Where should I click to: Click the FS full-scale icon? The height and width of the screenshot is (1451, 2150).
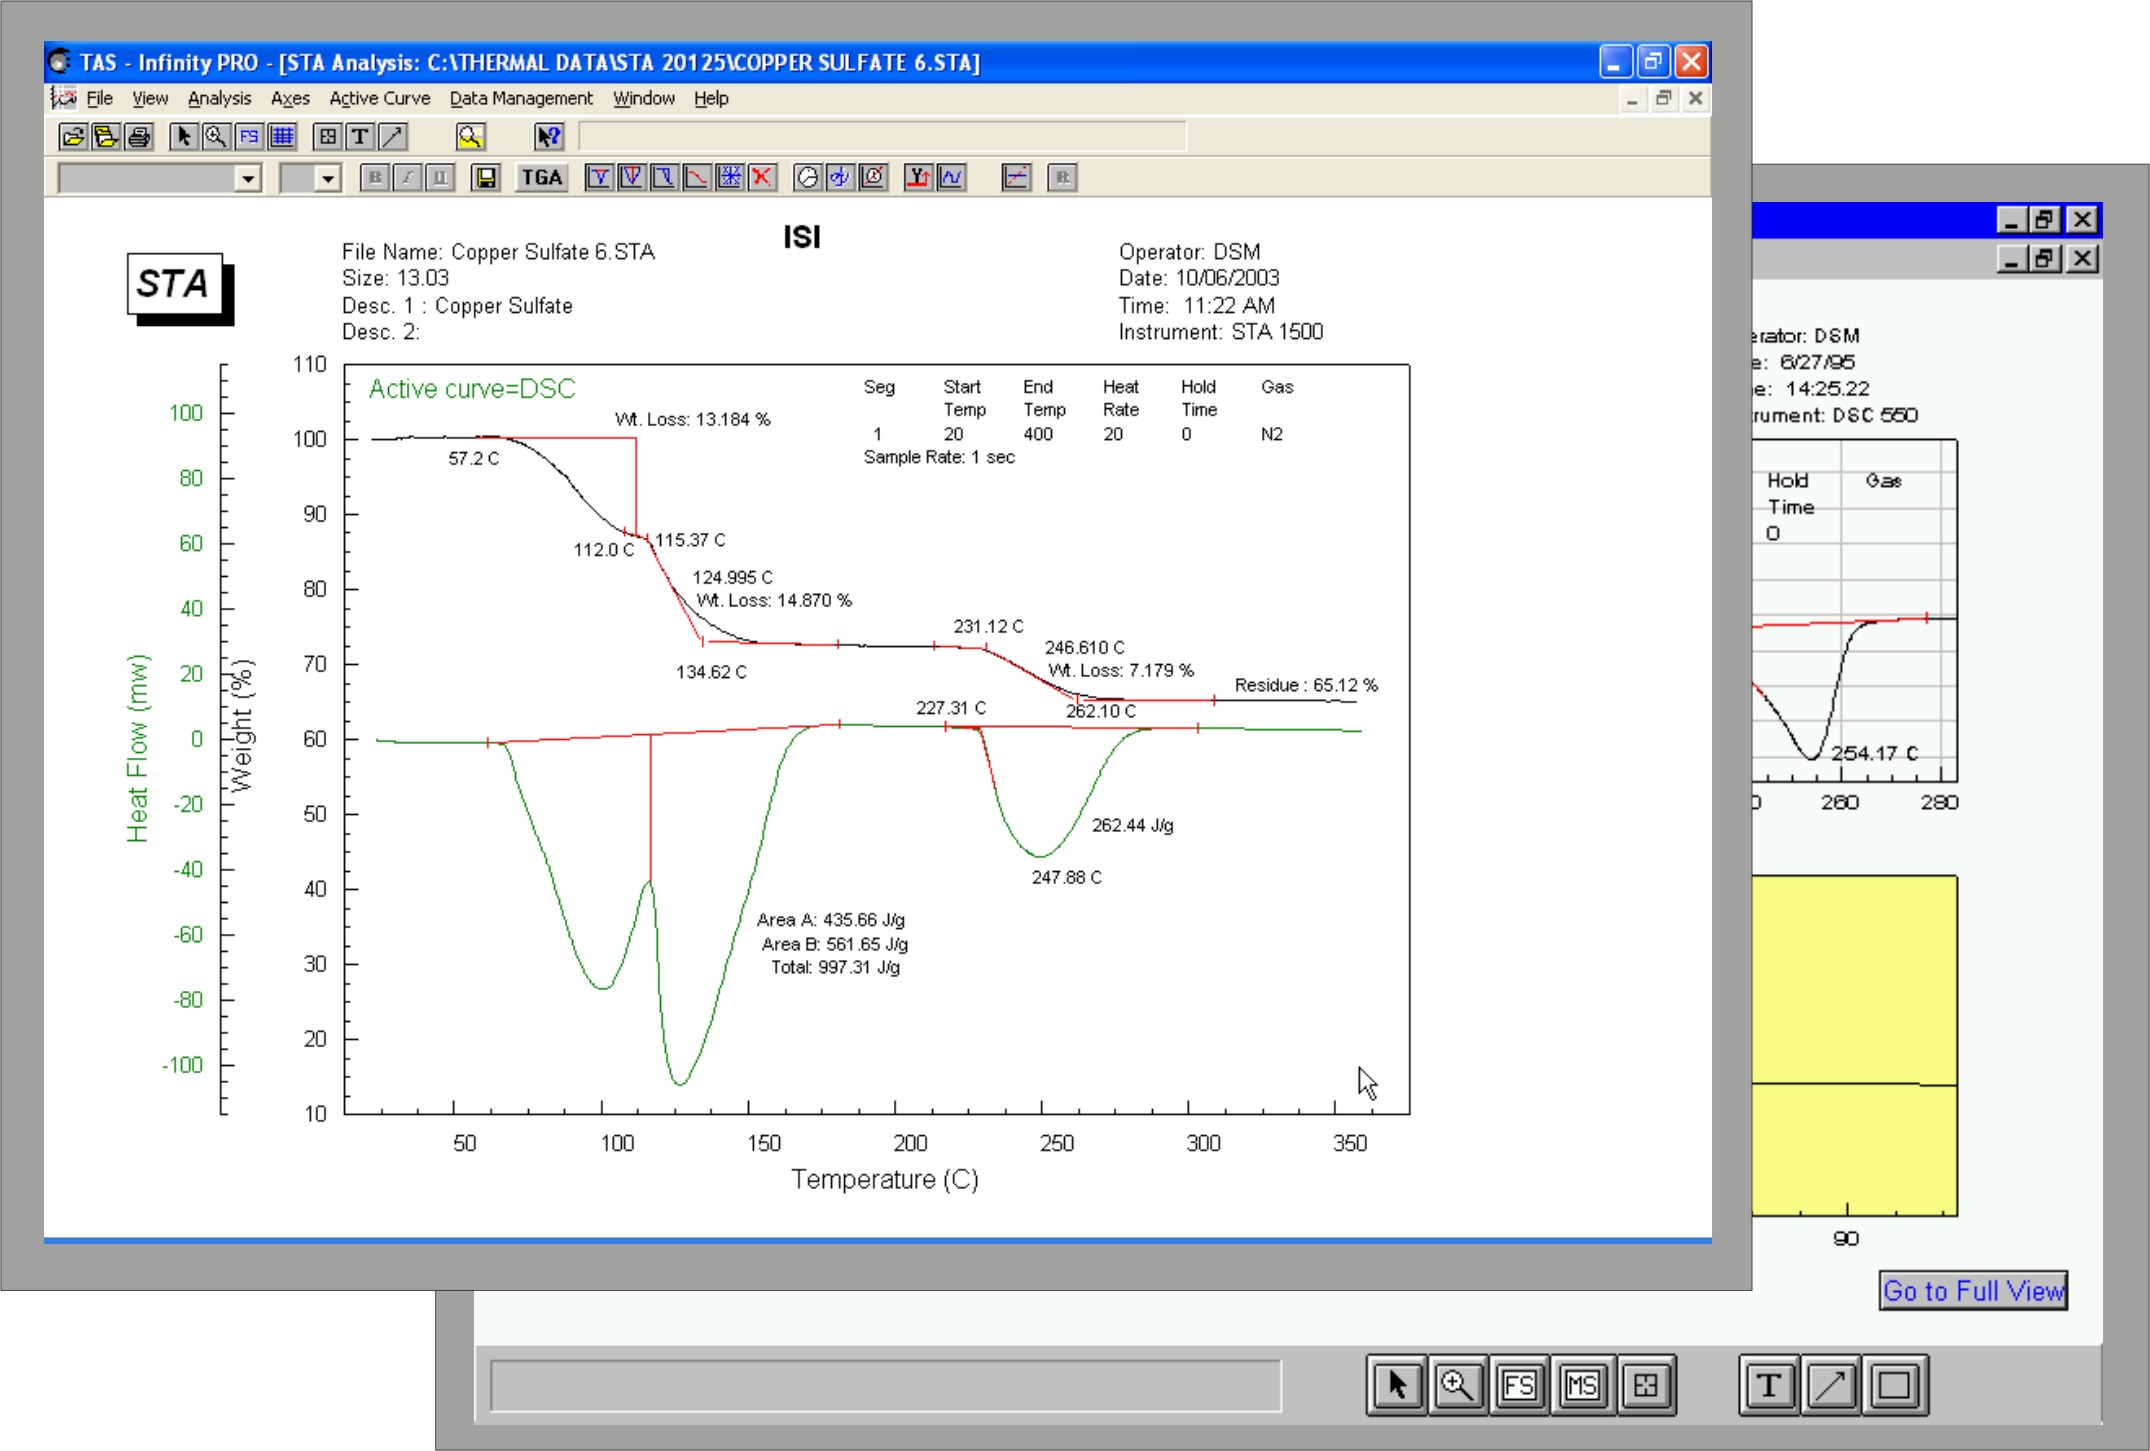tap(249, 136)
